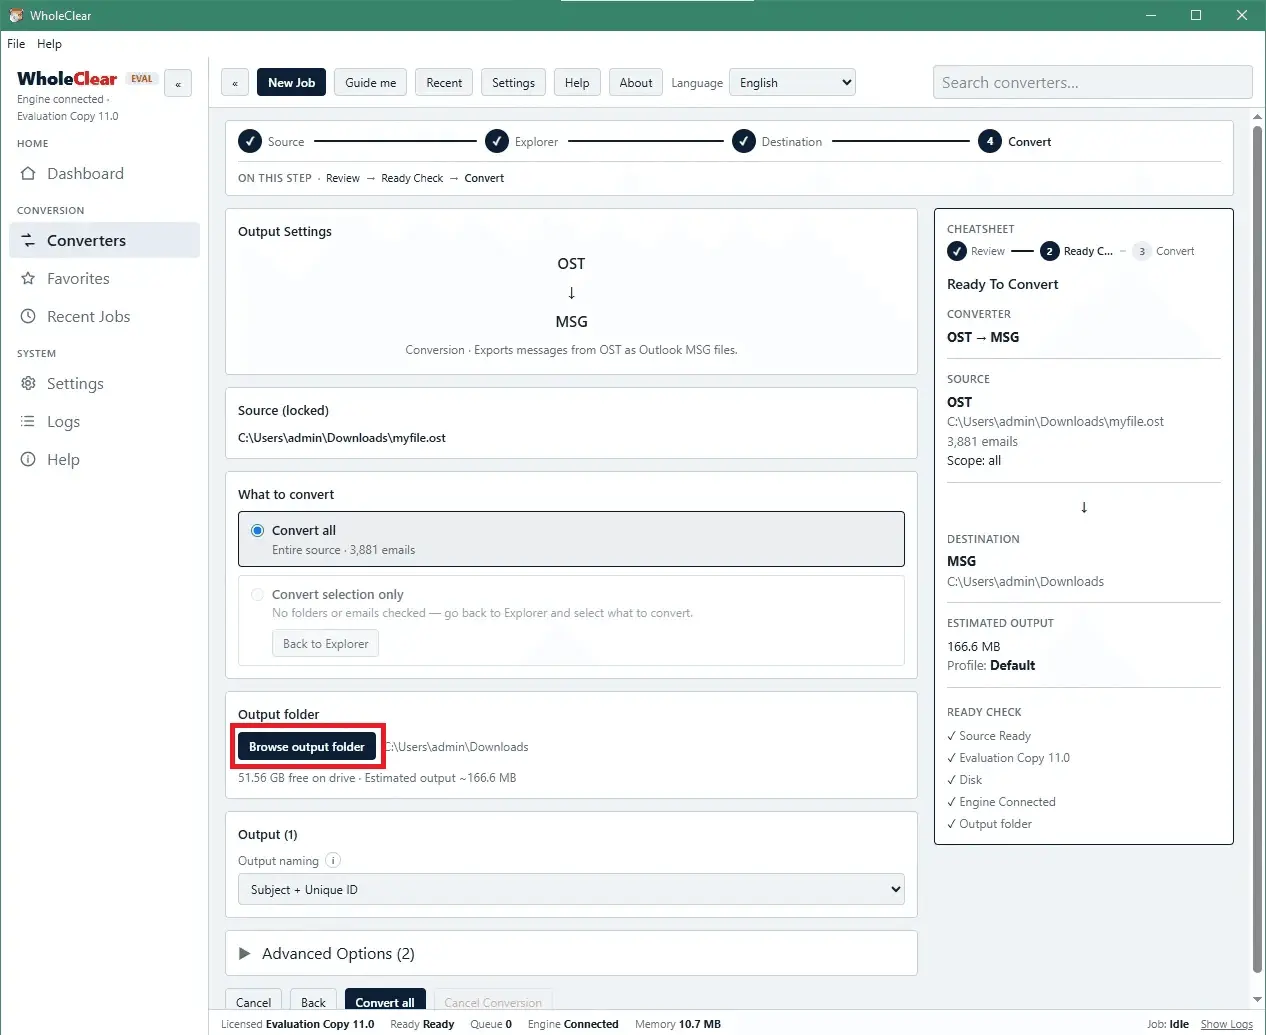Open the Language dropdown

[792, 83]
